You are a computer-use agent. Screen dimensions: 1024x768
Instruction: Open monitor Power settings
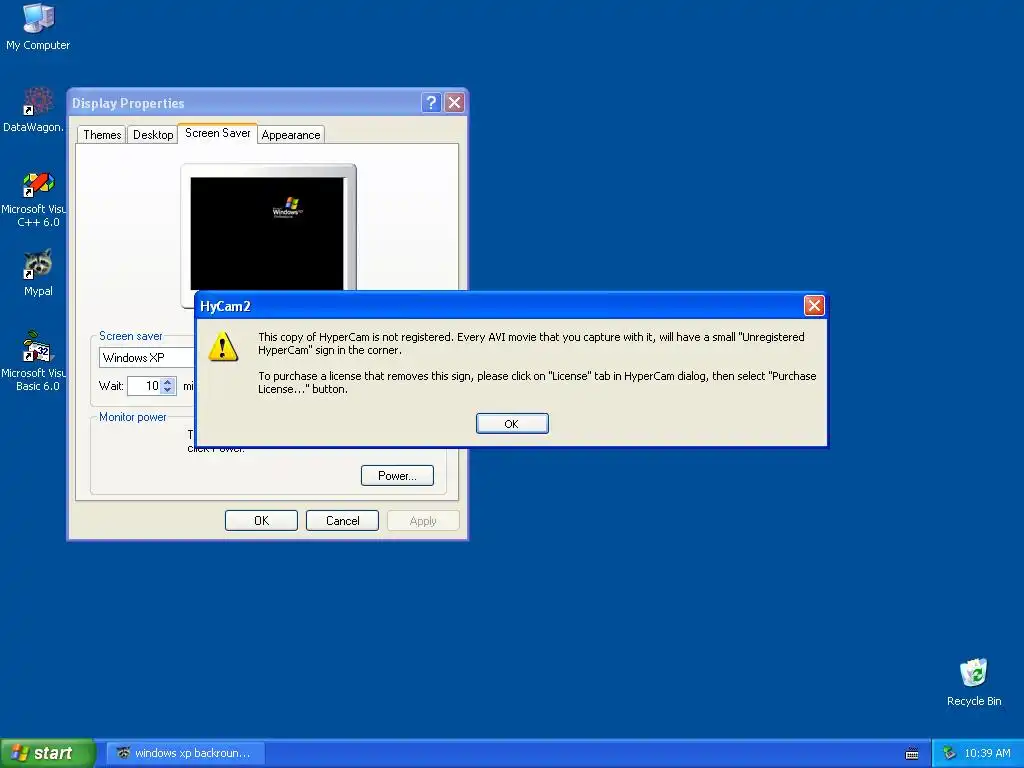coord(397,475)
